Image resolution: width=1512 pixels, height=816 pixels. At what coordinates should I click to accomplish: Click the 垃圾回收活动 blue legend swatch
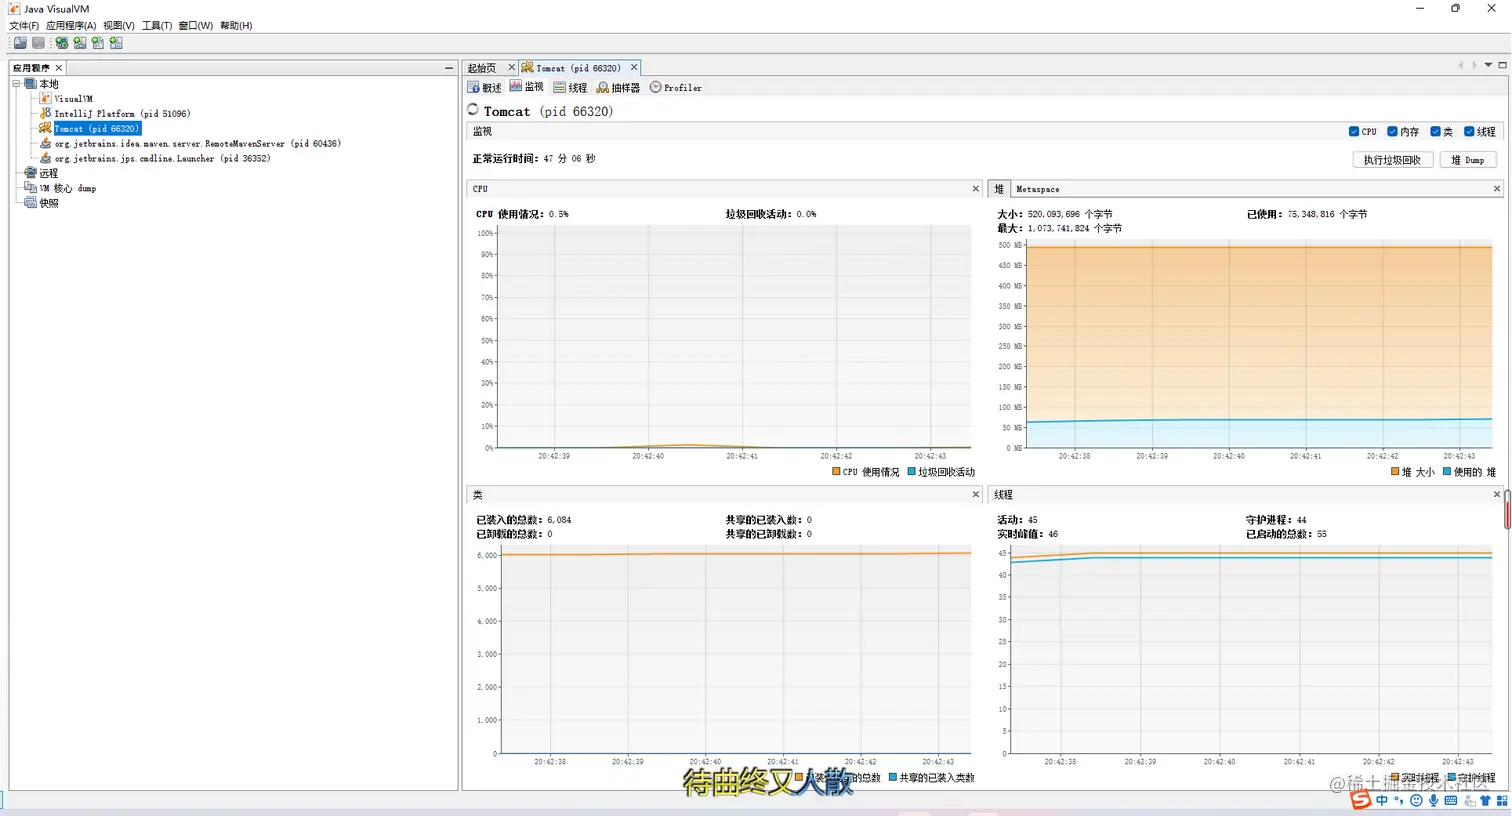click(x=911, y=472)
